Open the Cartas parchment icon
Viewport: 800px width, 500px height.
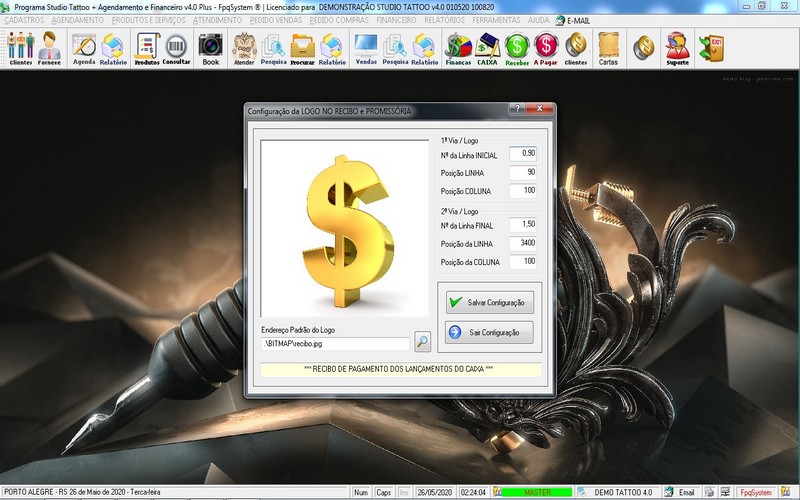608,48
